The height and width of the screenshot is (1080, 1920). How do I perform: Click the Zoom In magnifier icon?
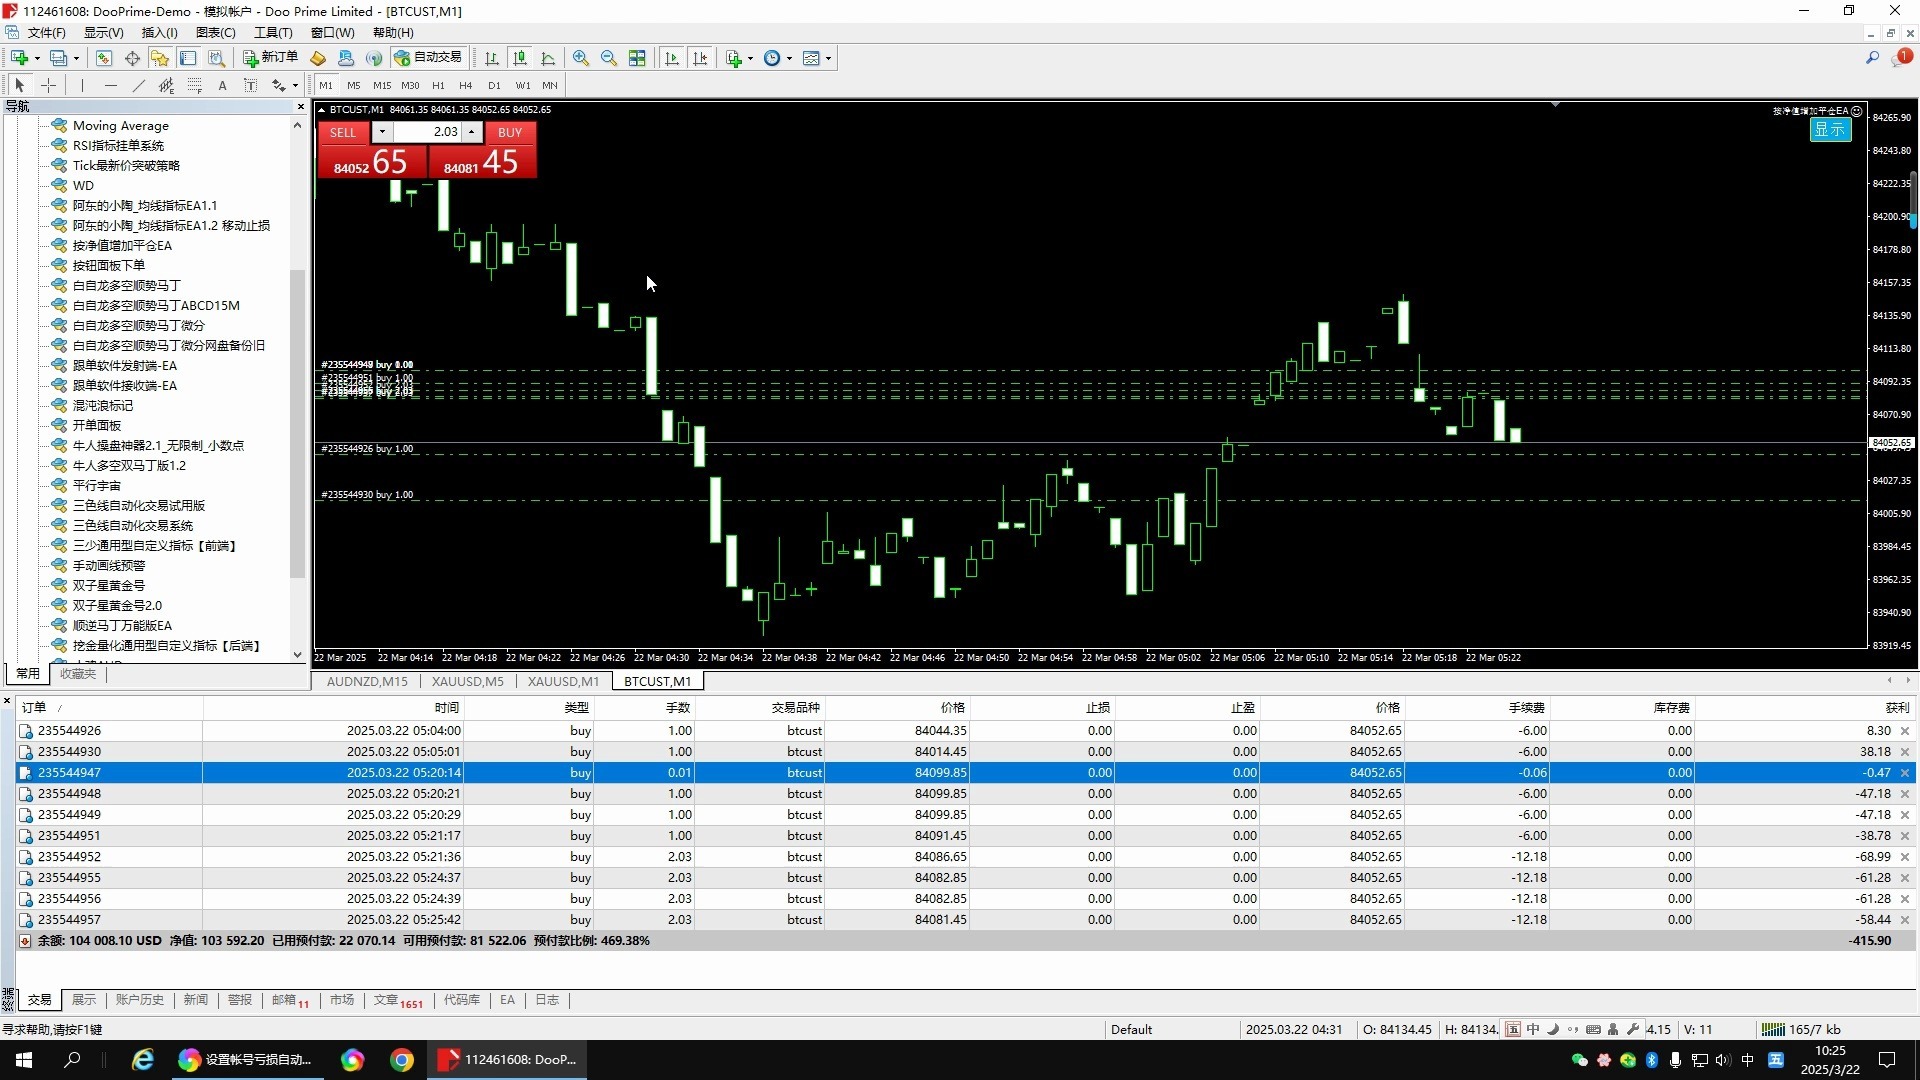click(x=581, y=58)
